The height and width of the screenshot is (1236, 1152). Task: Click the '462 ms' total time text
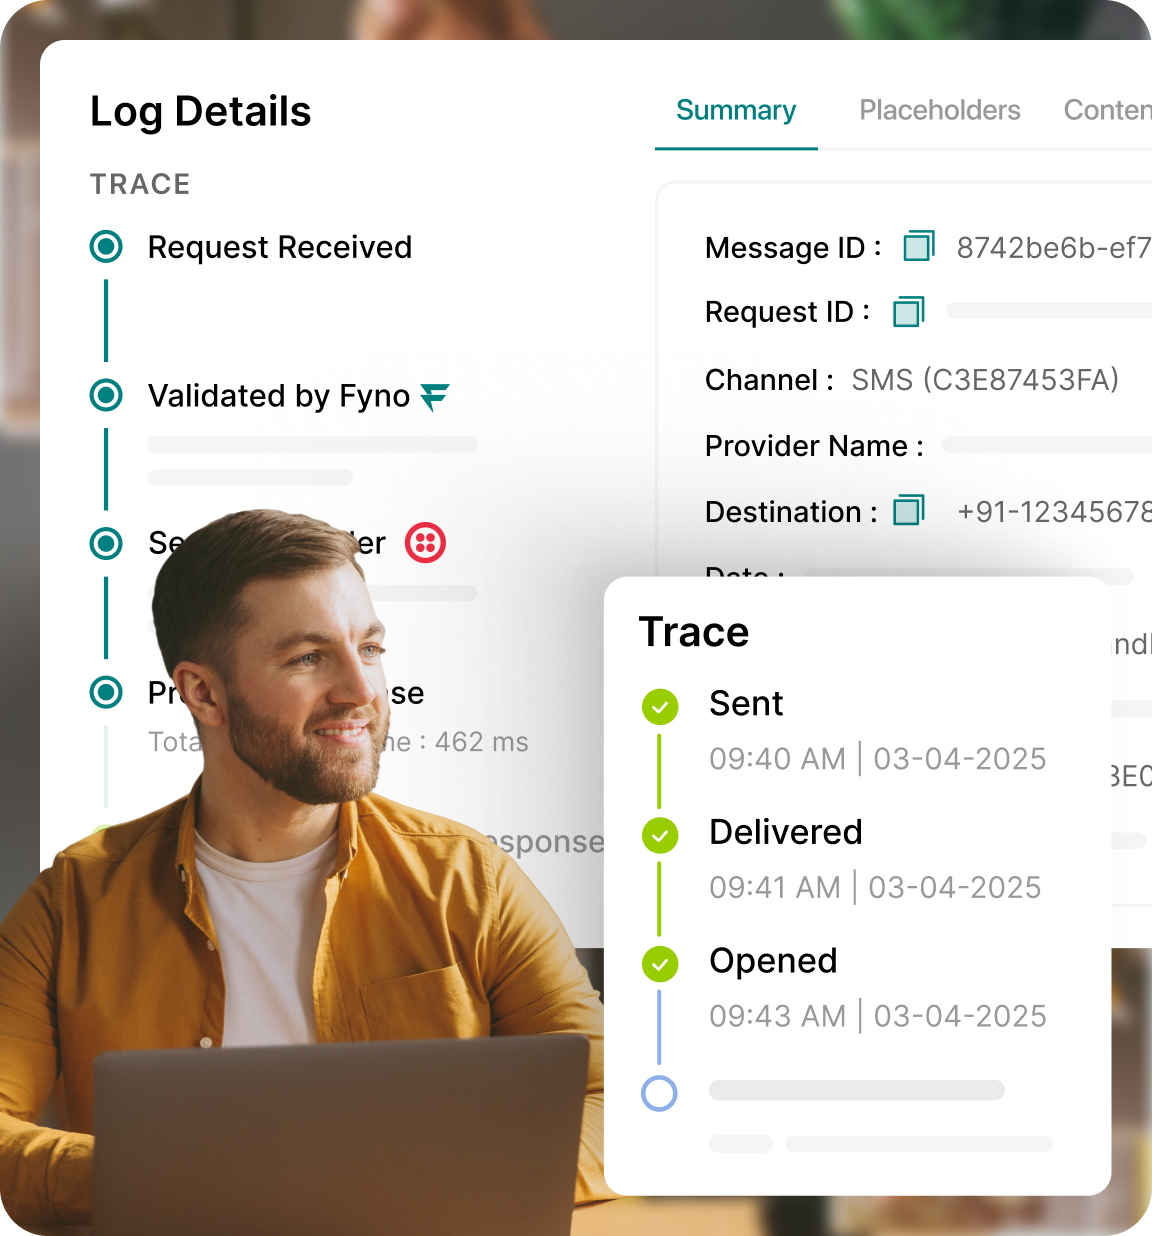click(x=482, y=742)
